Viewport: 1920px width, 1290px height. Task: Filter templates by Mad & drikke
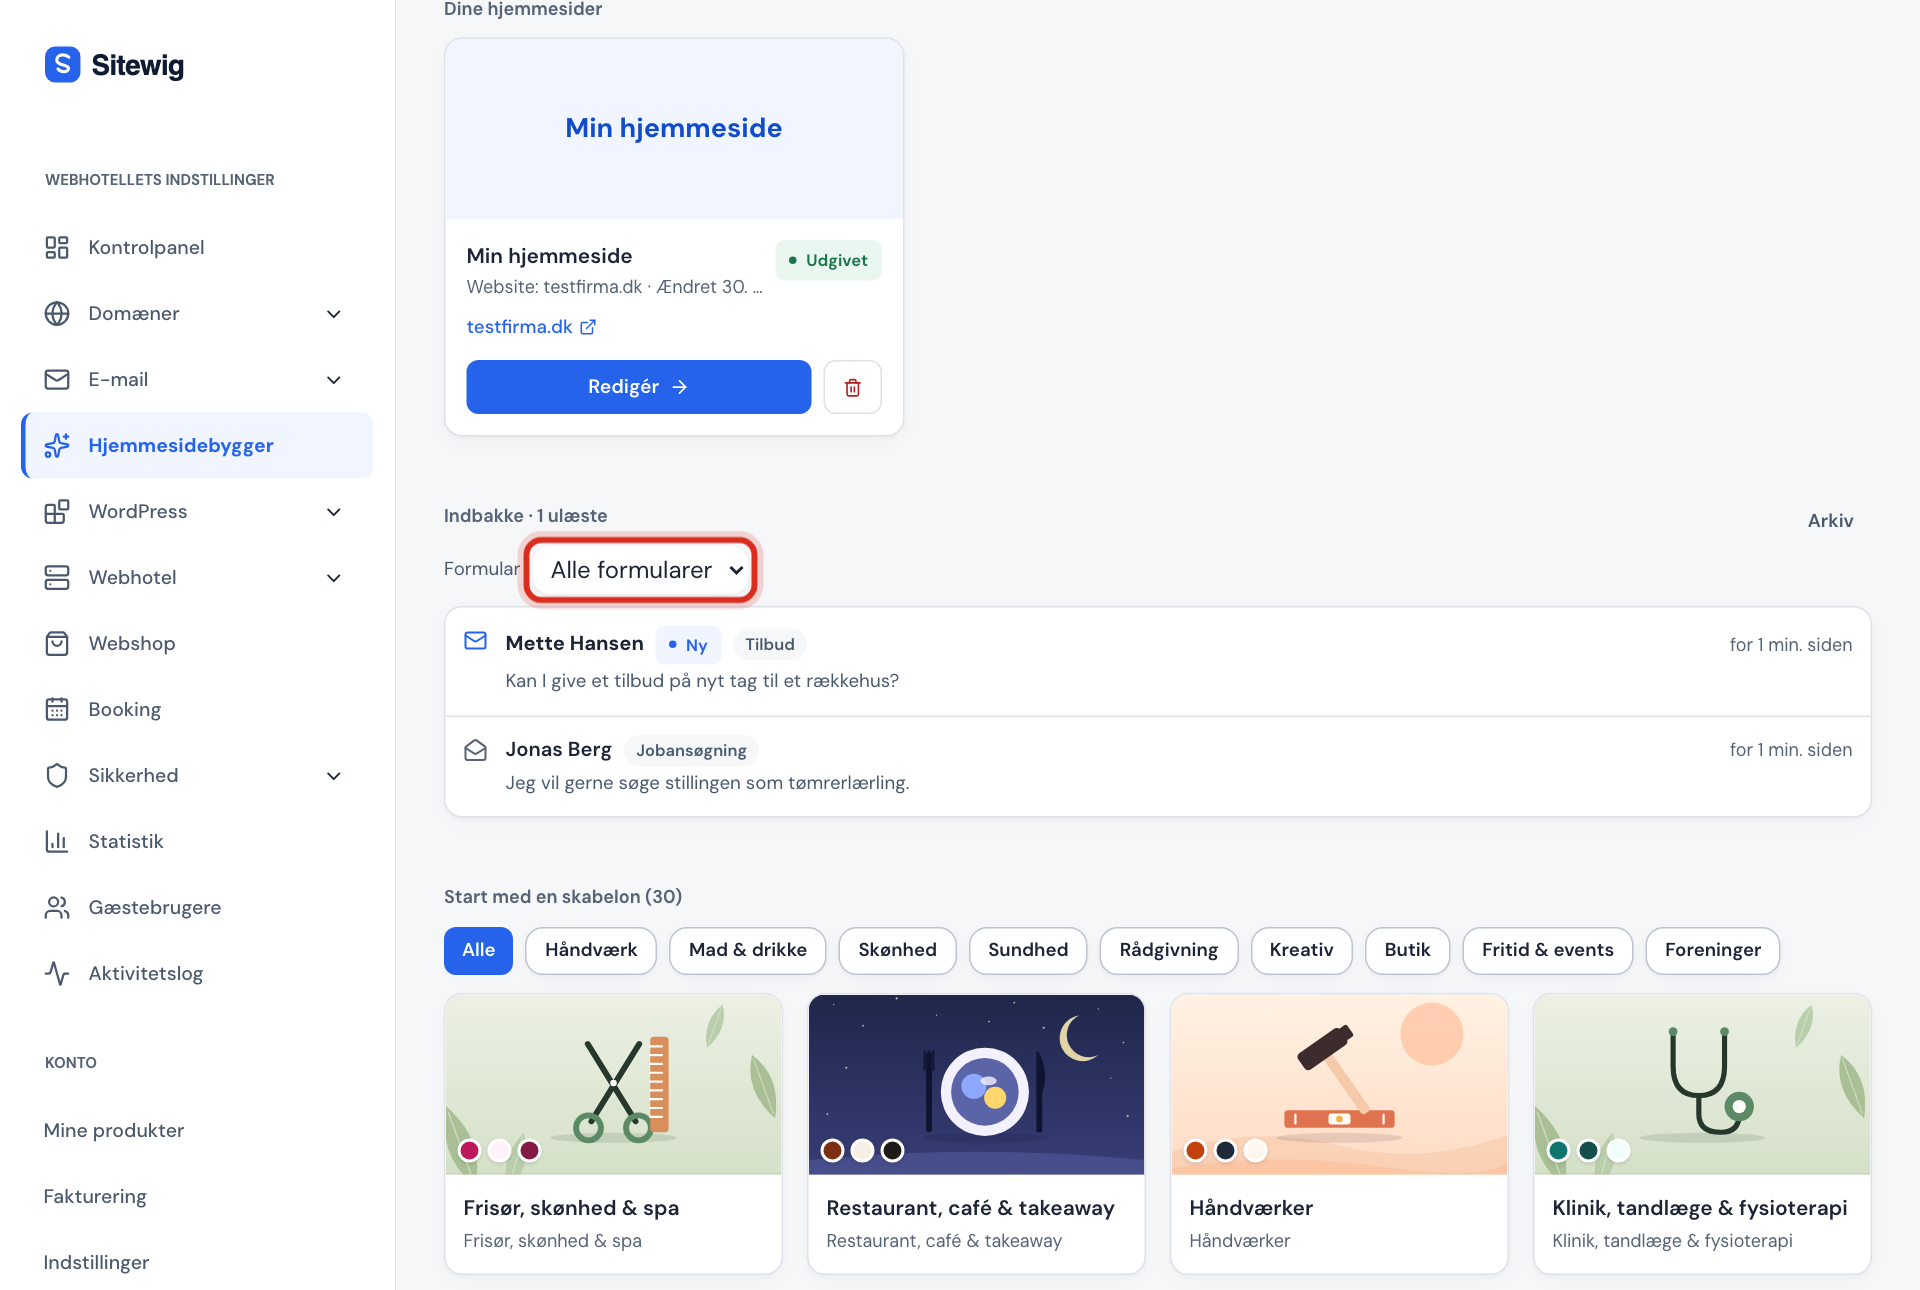[x=748, y=950]
